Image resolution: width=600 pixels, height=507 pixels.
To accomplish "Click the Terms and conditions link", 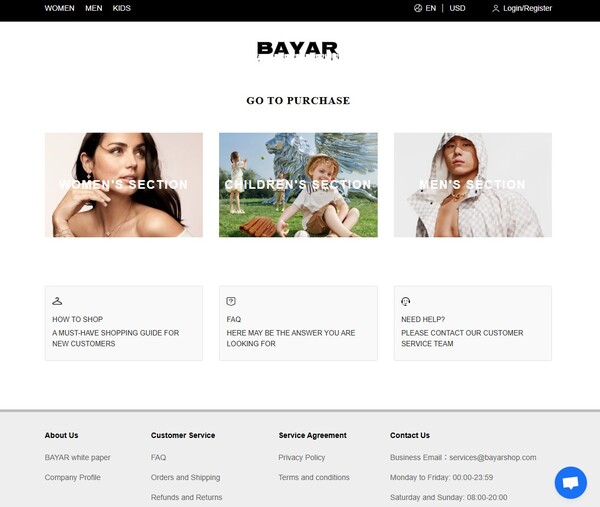I will (x=314, y=477).
